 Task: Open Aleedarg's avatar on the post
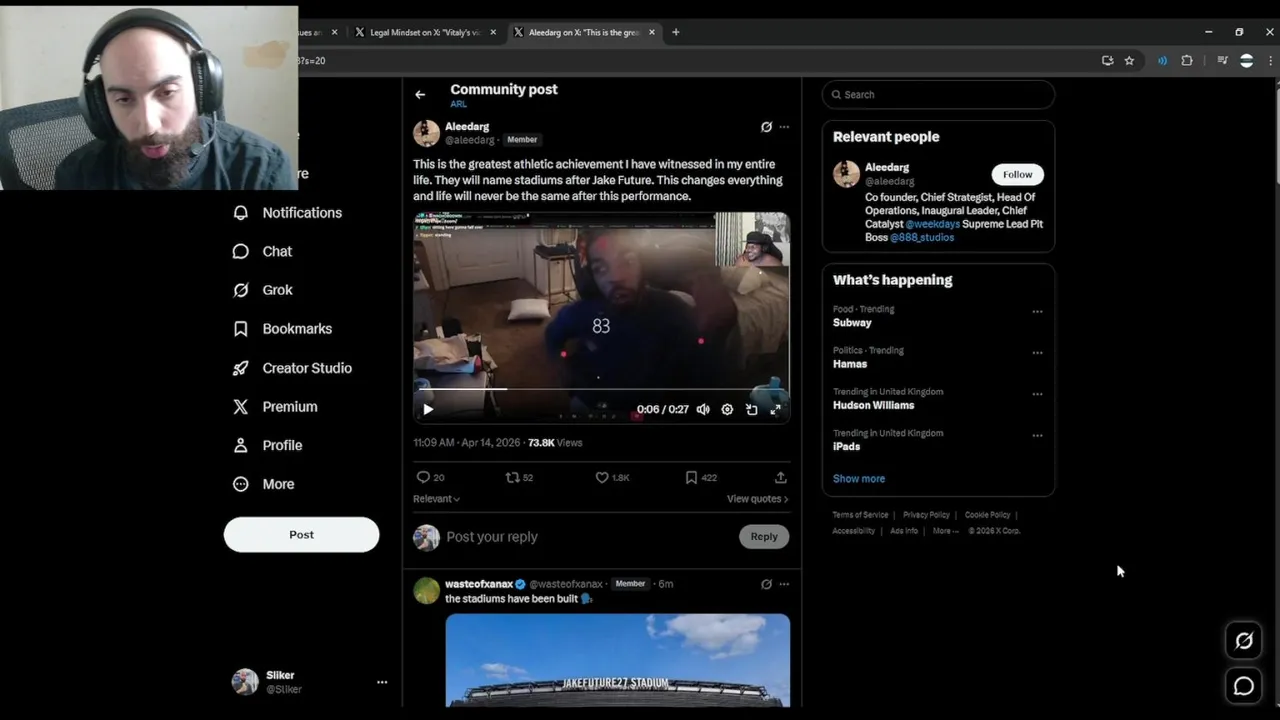tap(427, 133)
